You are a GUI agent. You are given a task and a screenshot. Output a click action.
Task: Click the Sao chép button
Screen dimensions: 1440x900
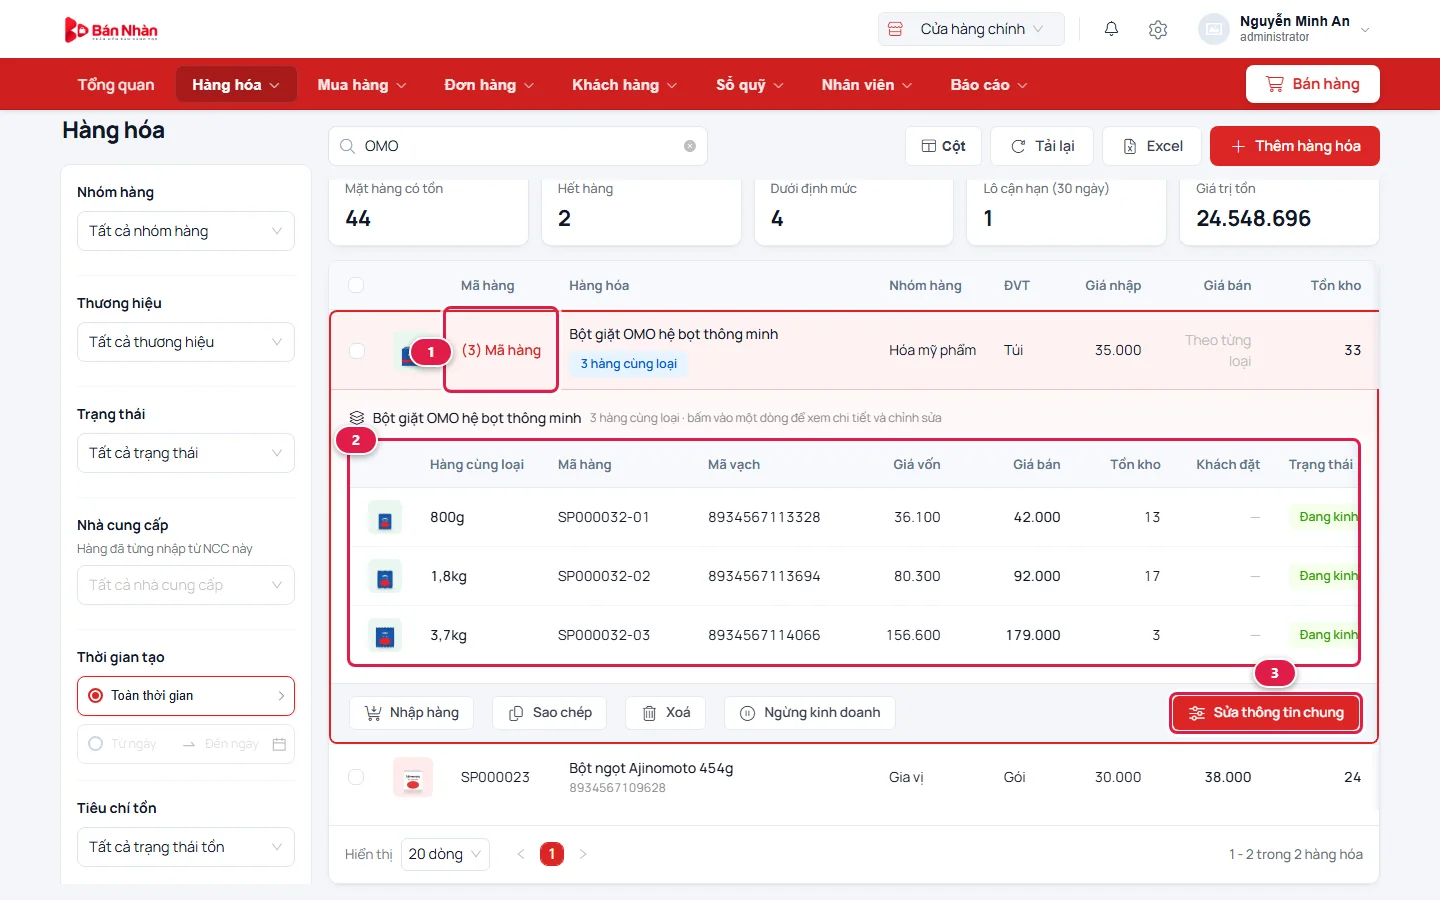coord(550,713)
